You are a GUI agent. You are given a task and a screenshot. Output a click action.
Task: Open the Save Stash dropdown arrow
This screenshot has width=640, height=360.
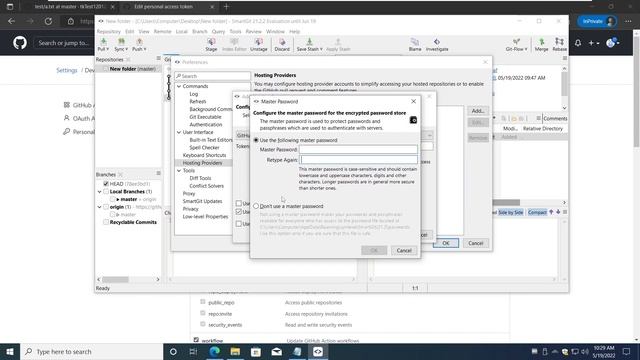click(x=321, y=49)
